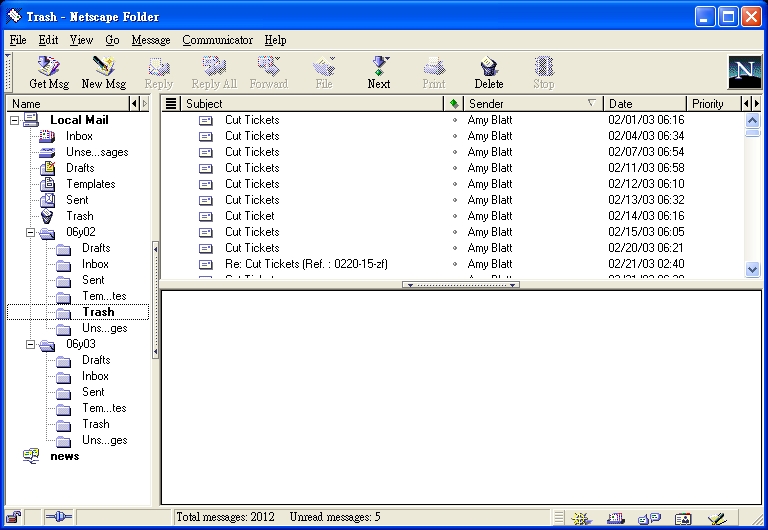
Task: Click the Get Msg toolbar icon
Action: coord(48,72)
